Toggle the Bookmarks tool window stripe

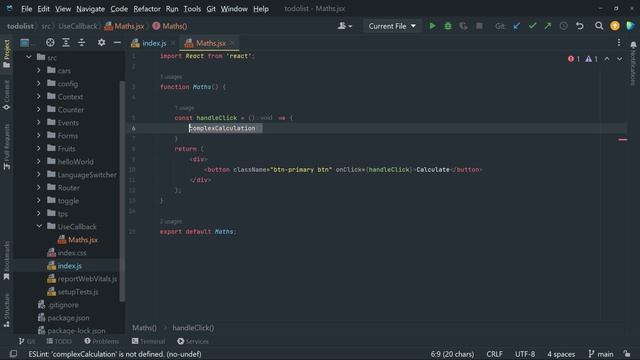click(7, 260)
